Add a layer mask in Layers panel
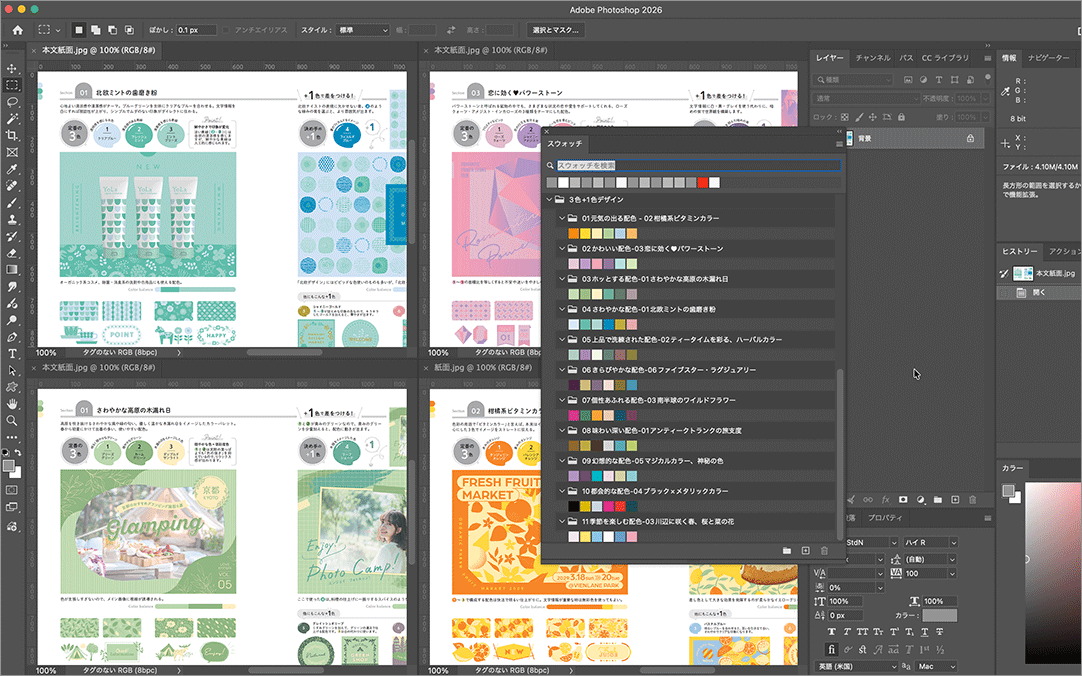The width and height of the screenshot is (1082, 676). pos(903,499)
